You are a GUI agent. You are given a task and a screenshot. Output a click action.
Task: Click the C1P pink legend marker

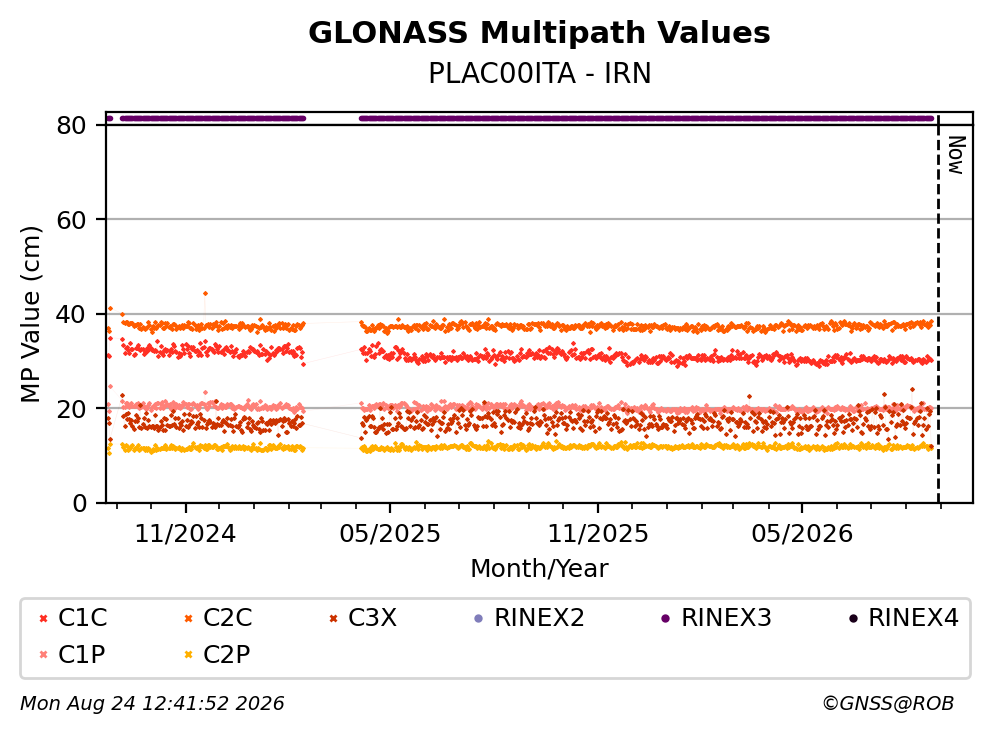[43, 655]
